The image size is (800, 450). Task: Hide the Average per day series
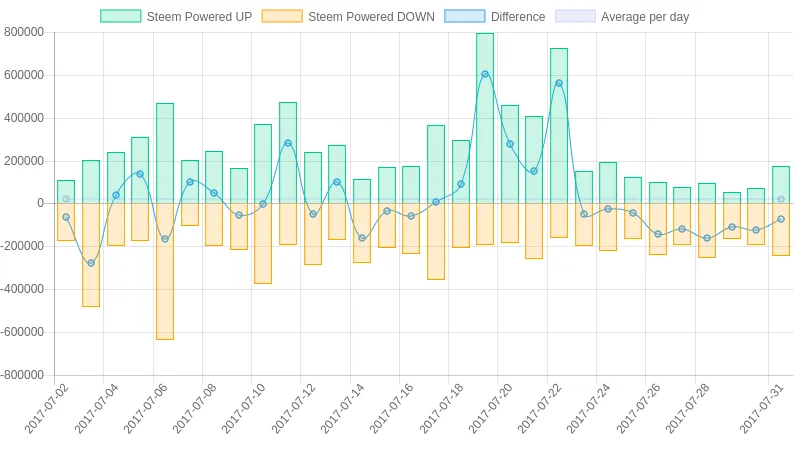[x=645, y=17]
